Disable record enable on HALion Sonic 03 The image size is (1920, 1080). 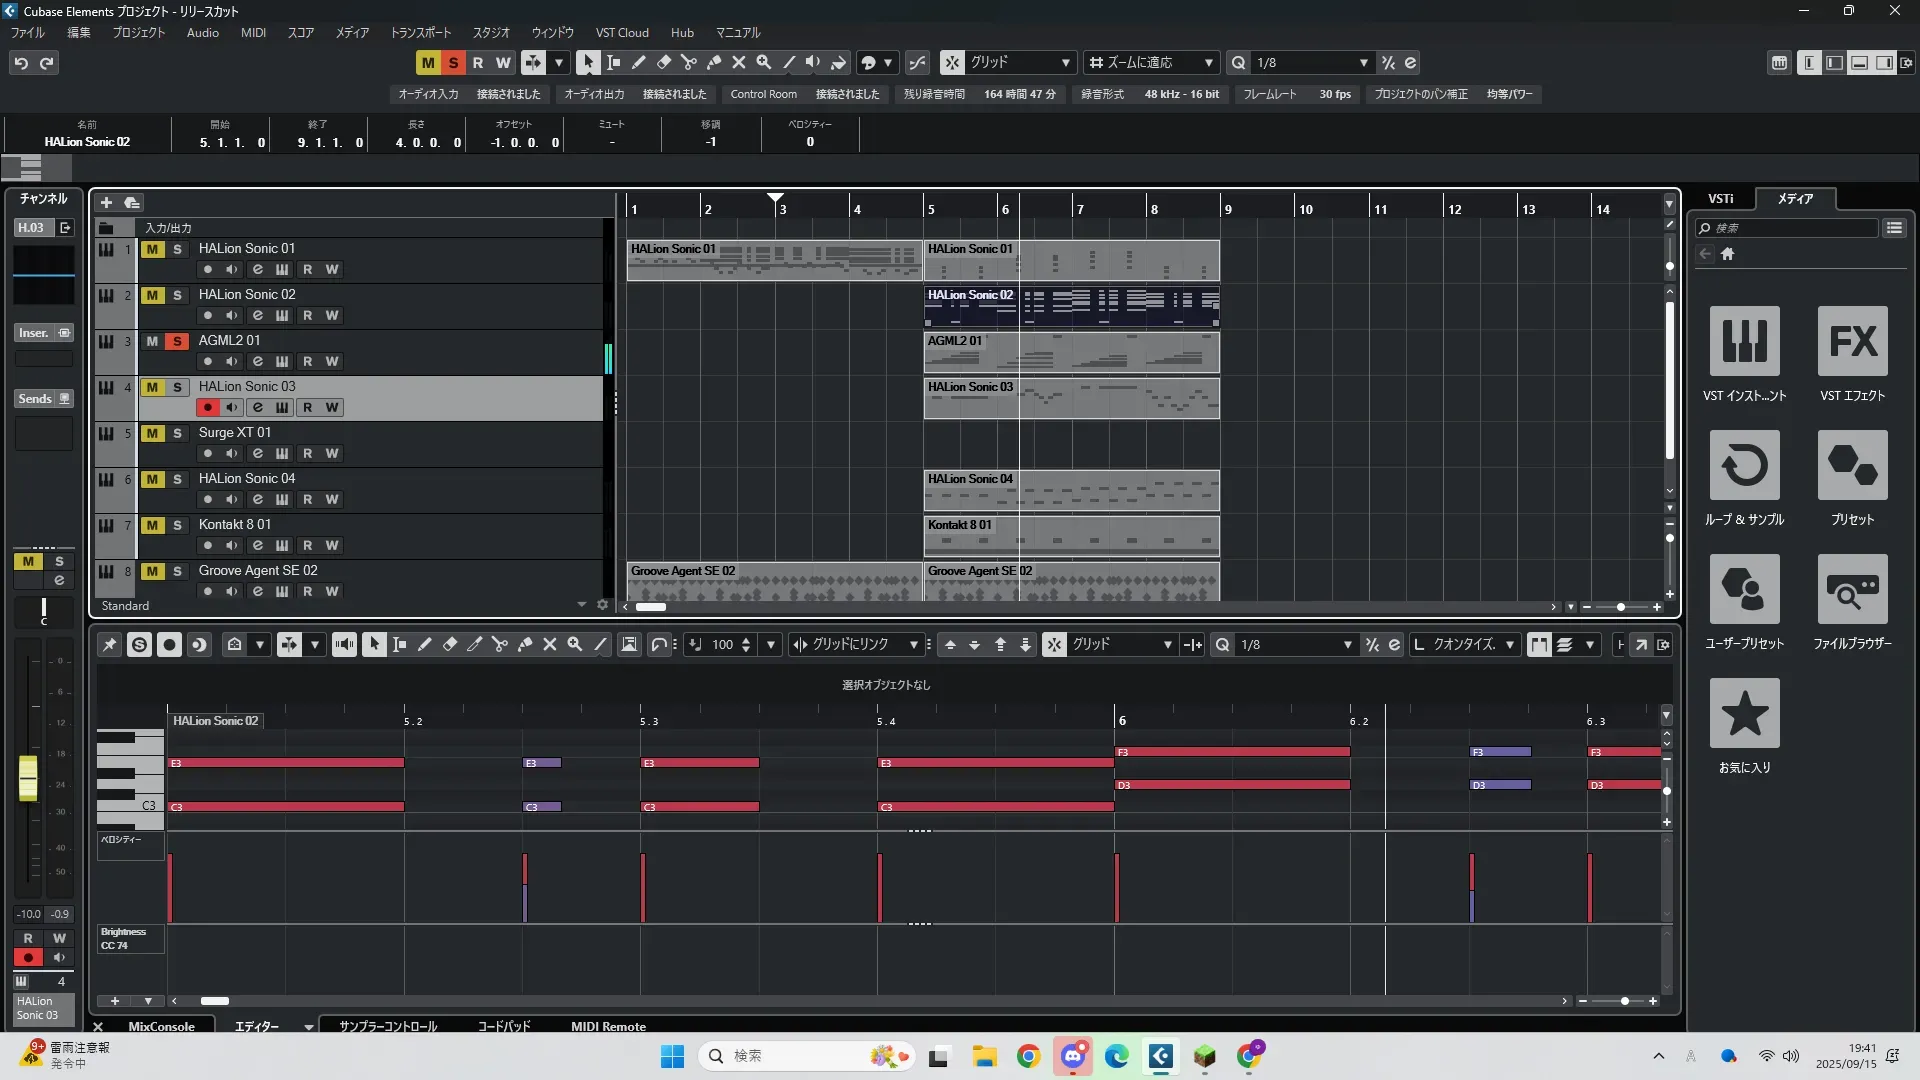tap(207, 408)
